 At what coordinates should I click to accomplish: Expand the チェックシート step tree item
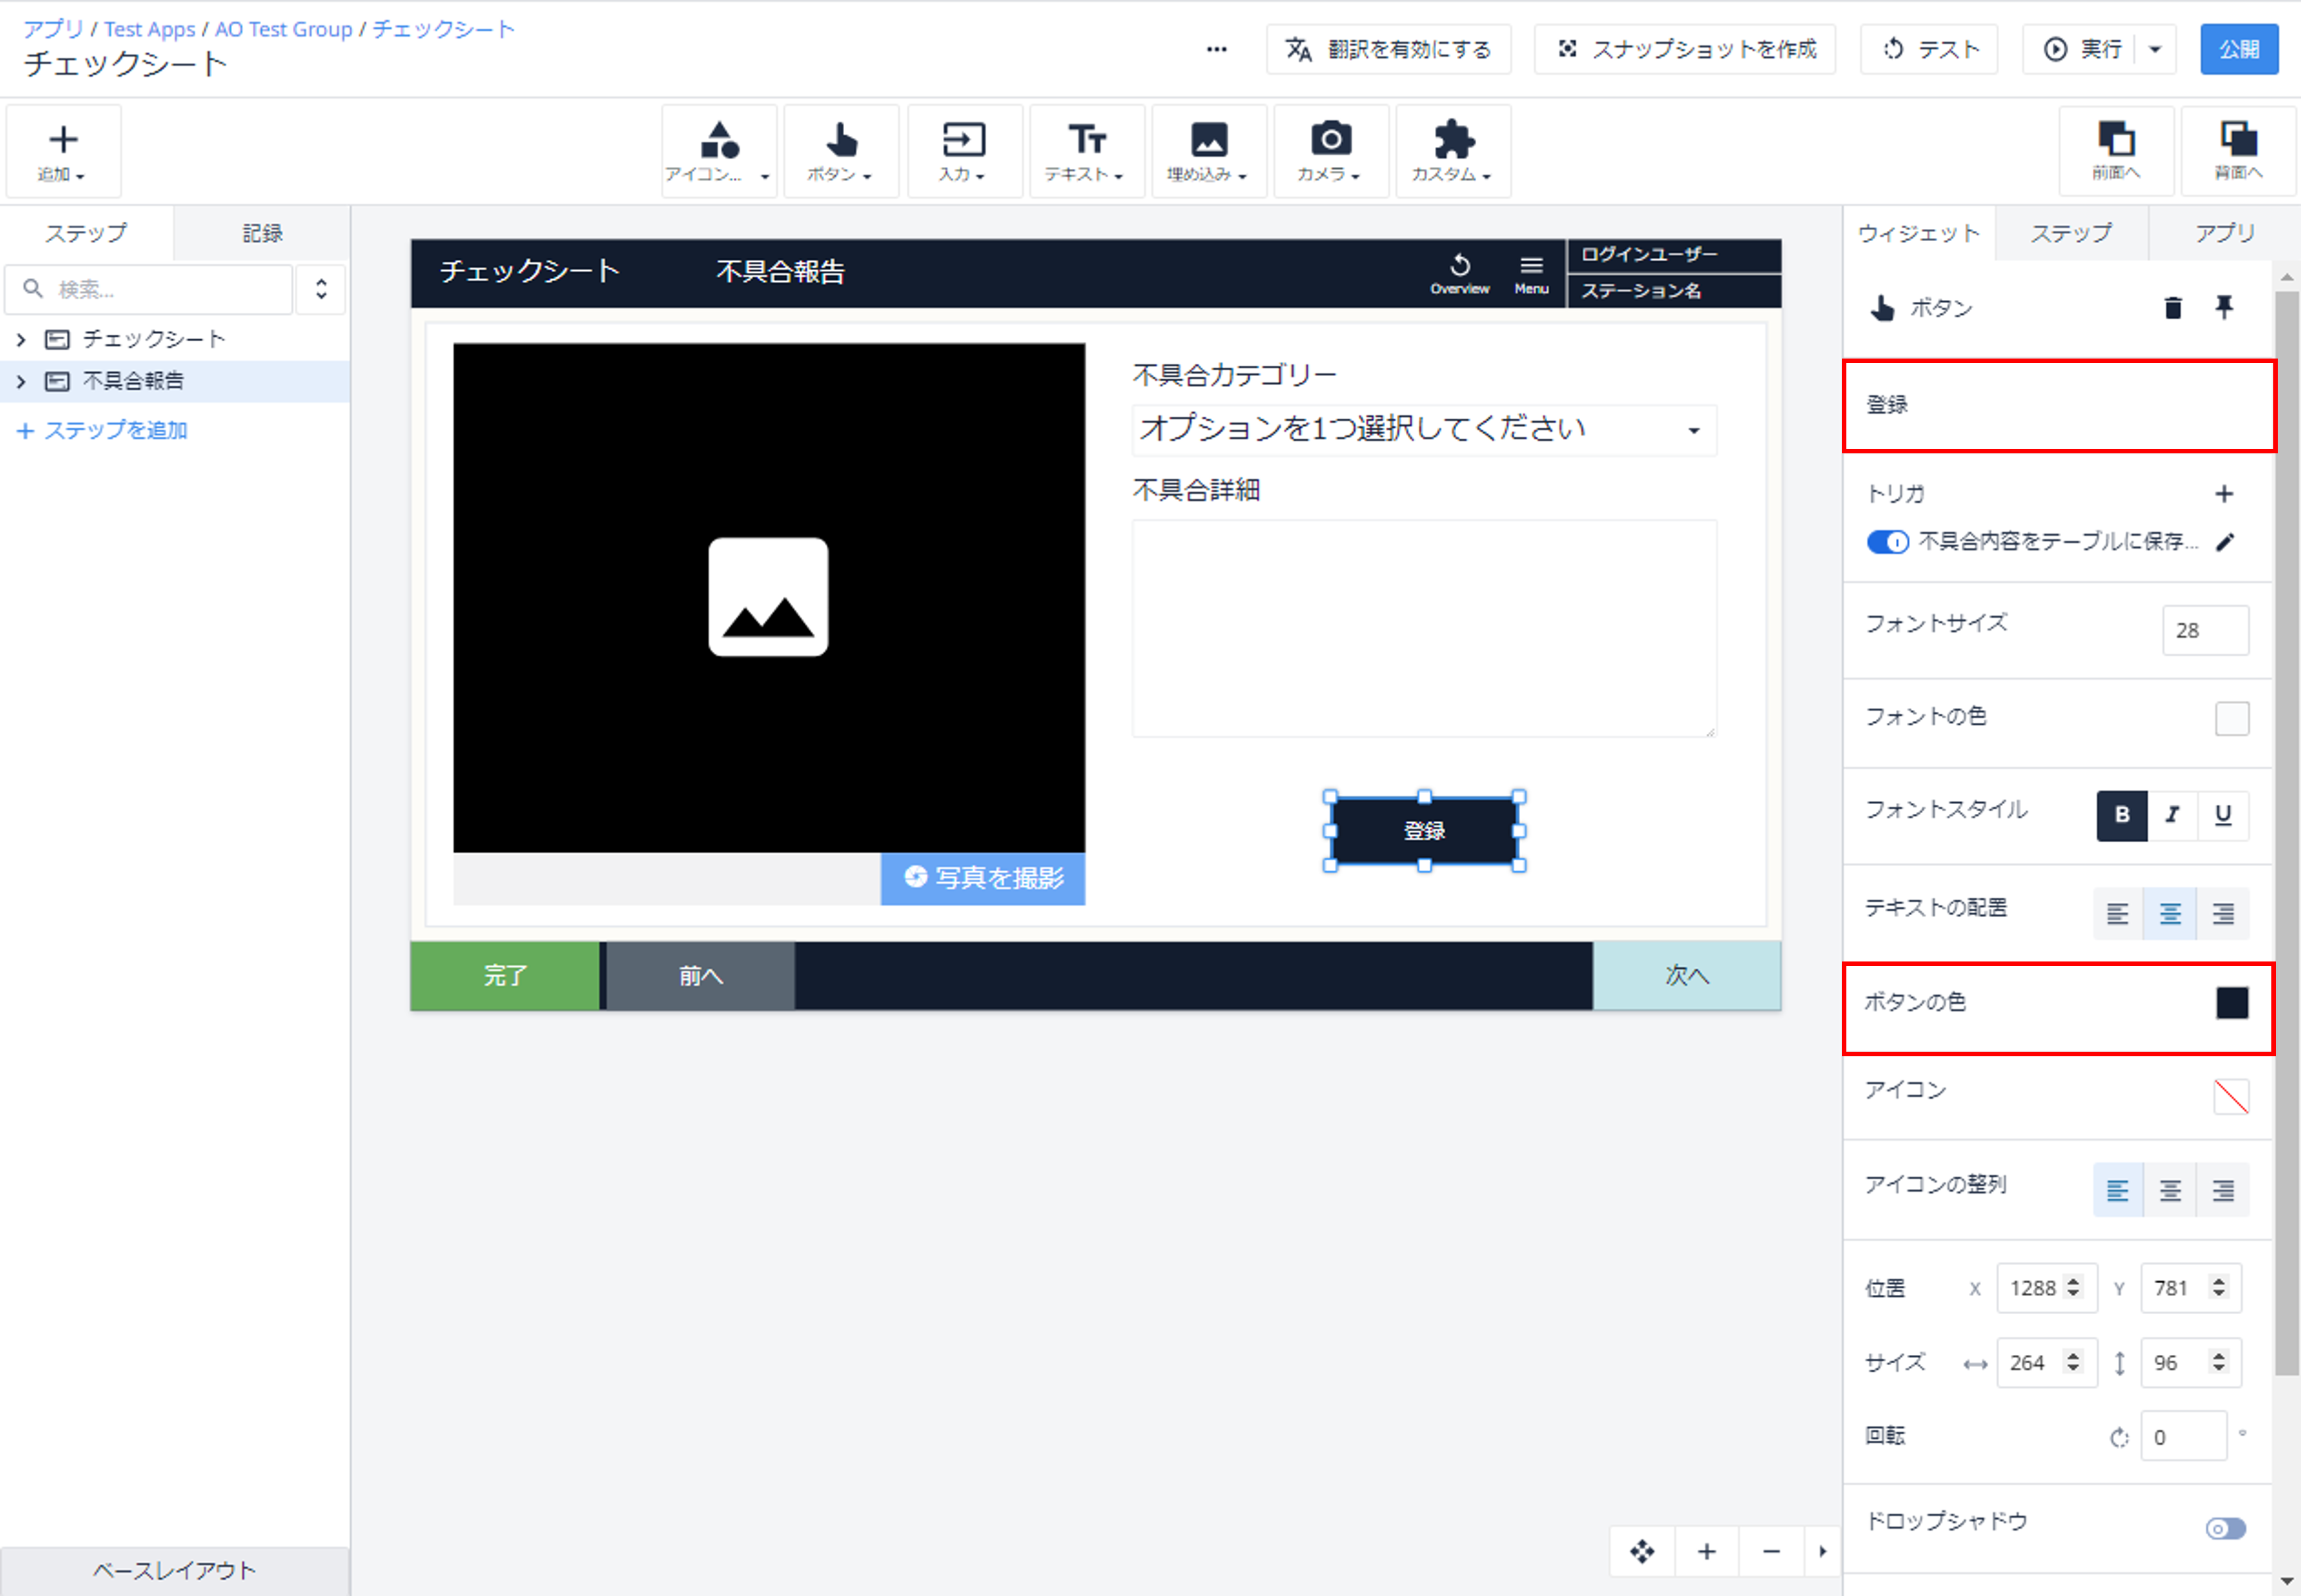(x=21, y=340)
